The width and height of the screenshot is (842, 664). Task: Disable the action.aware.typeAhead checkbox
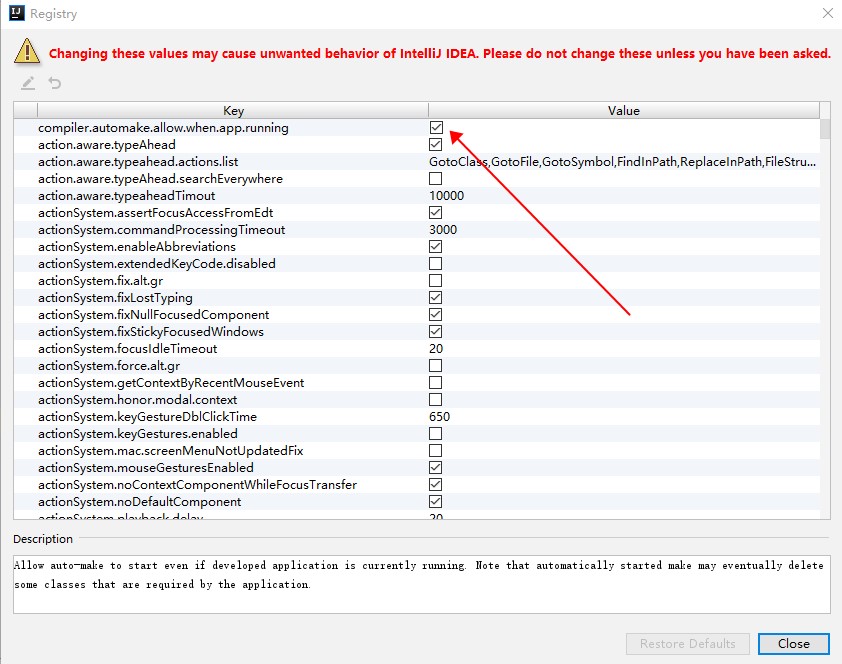(x=436, y=145)
